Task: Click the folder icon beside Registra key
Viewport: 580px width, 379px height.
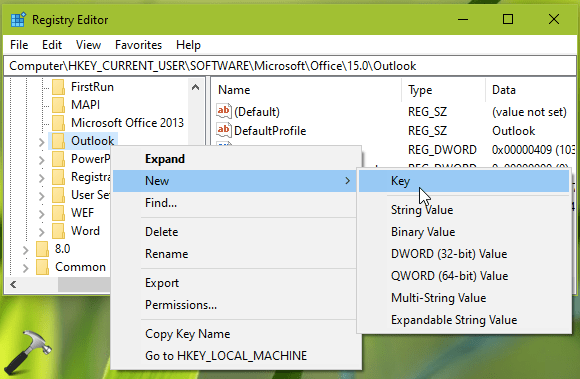Action: [x=58, y=177]
